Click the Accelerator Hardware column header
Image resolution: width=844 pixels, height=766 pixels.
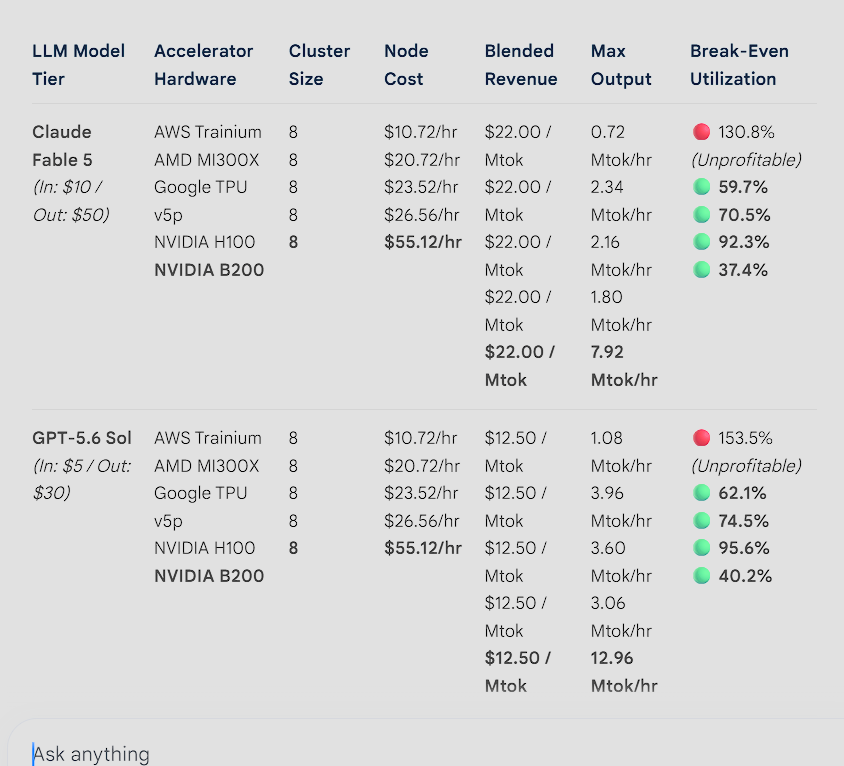coord(203,65)
